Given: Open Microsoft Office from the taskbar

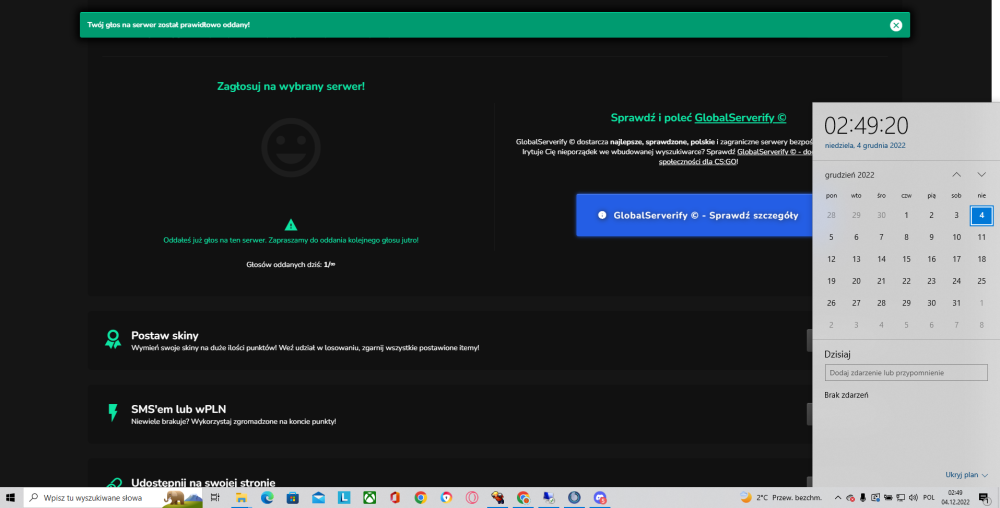Looking at the screenshot, I should [x=395, y=498].
